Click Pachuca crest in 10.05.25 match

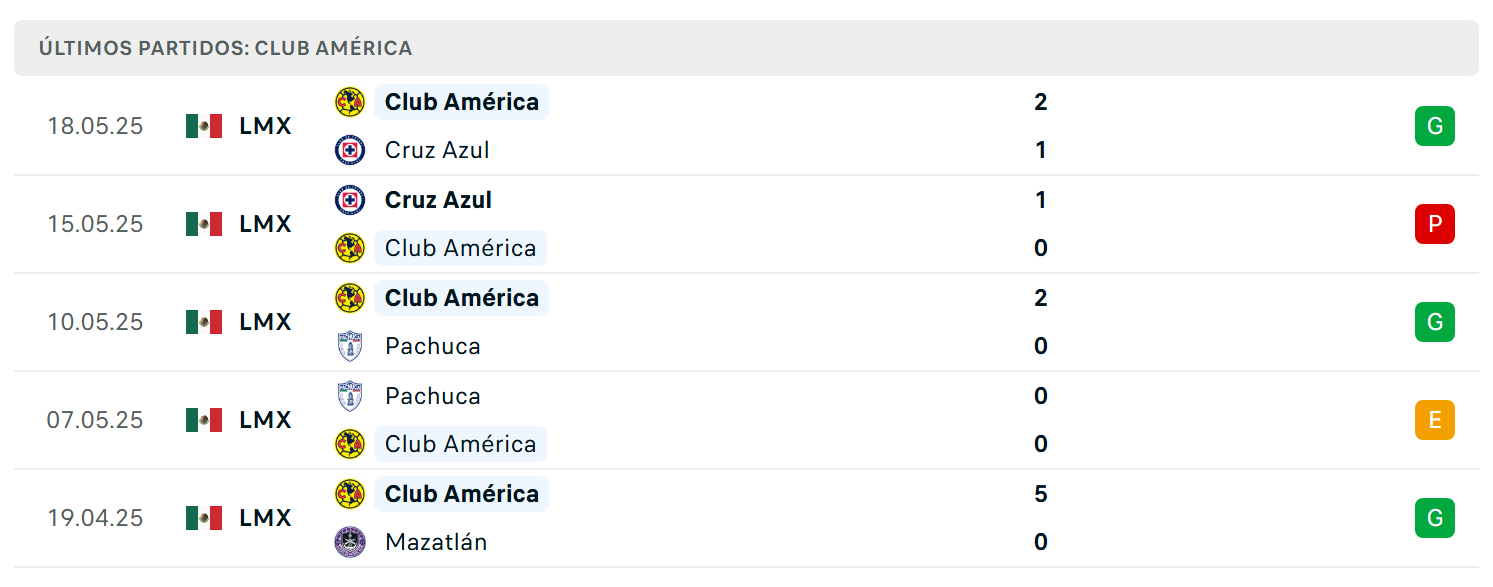(x=350, y=346)
